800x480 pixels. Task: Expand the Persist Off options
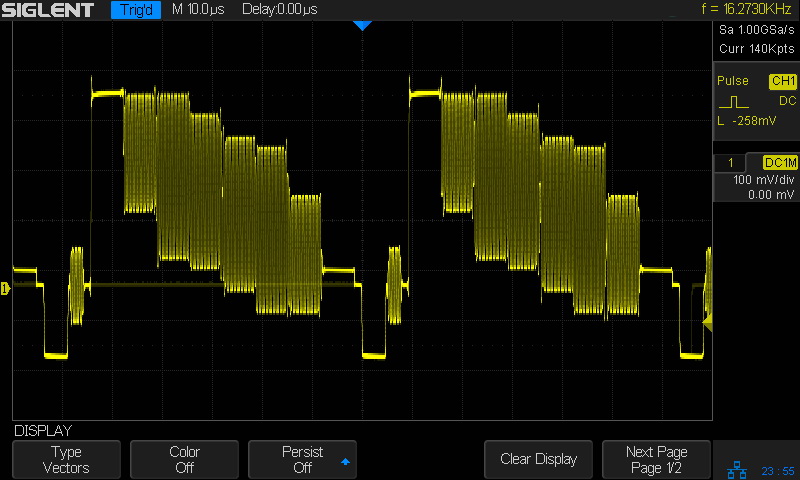pyautogui.click(x=302, y=460)
